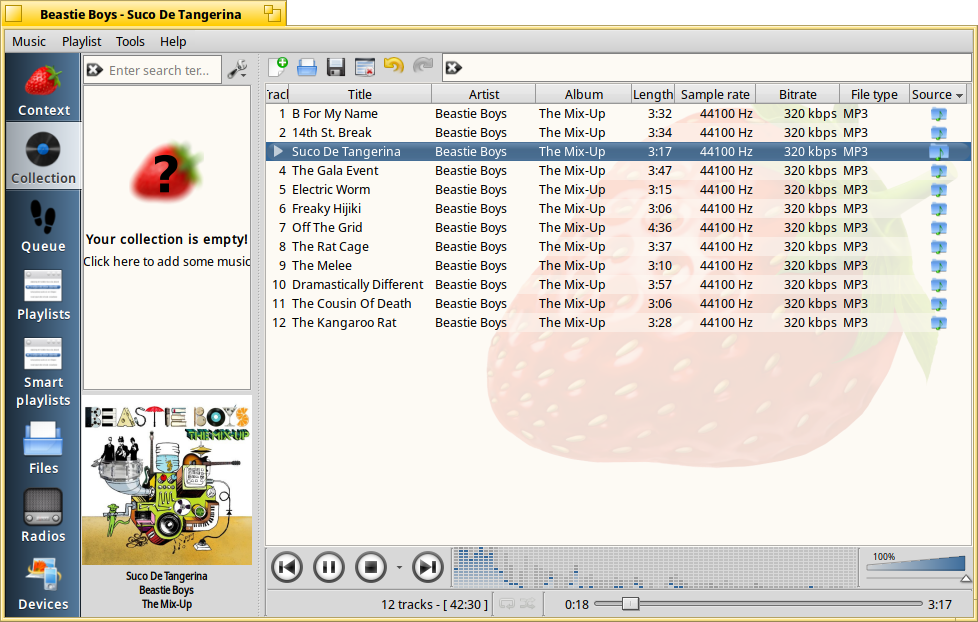Toggle shuffle mode in status bar
978x622 pixels.
click(x=528, y=604)
